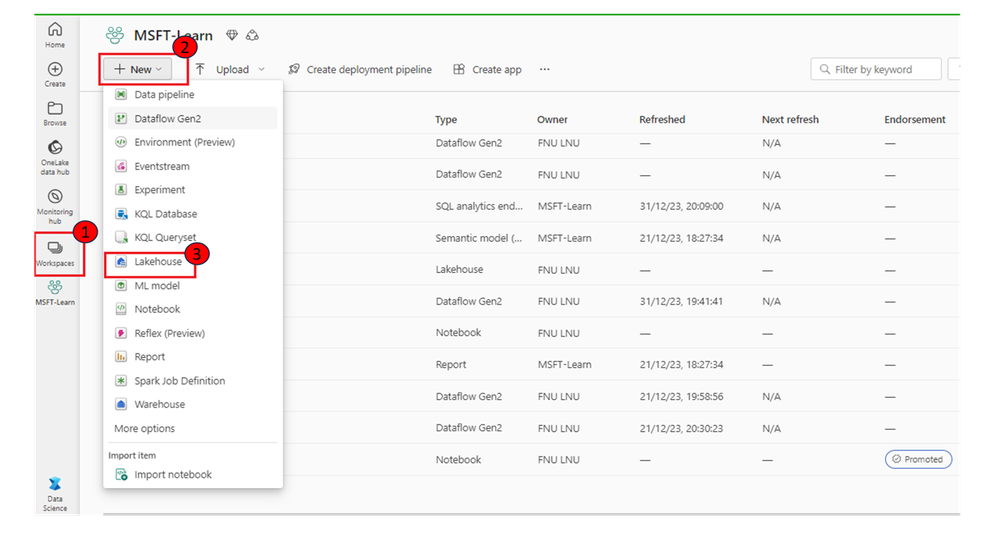999x542 pixels.
Task: Choose Reflex (Preview) in the New menu
Action: [x=193, y=333]
